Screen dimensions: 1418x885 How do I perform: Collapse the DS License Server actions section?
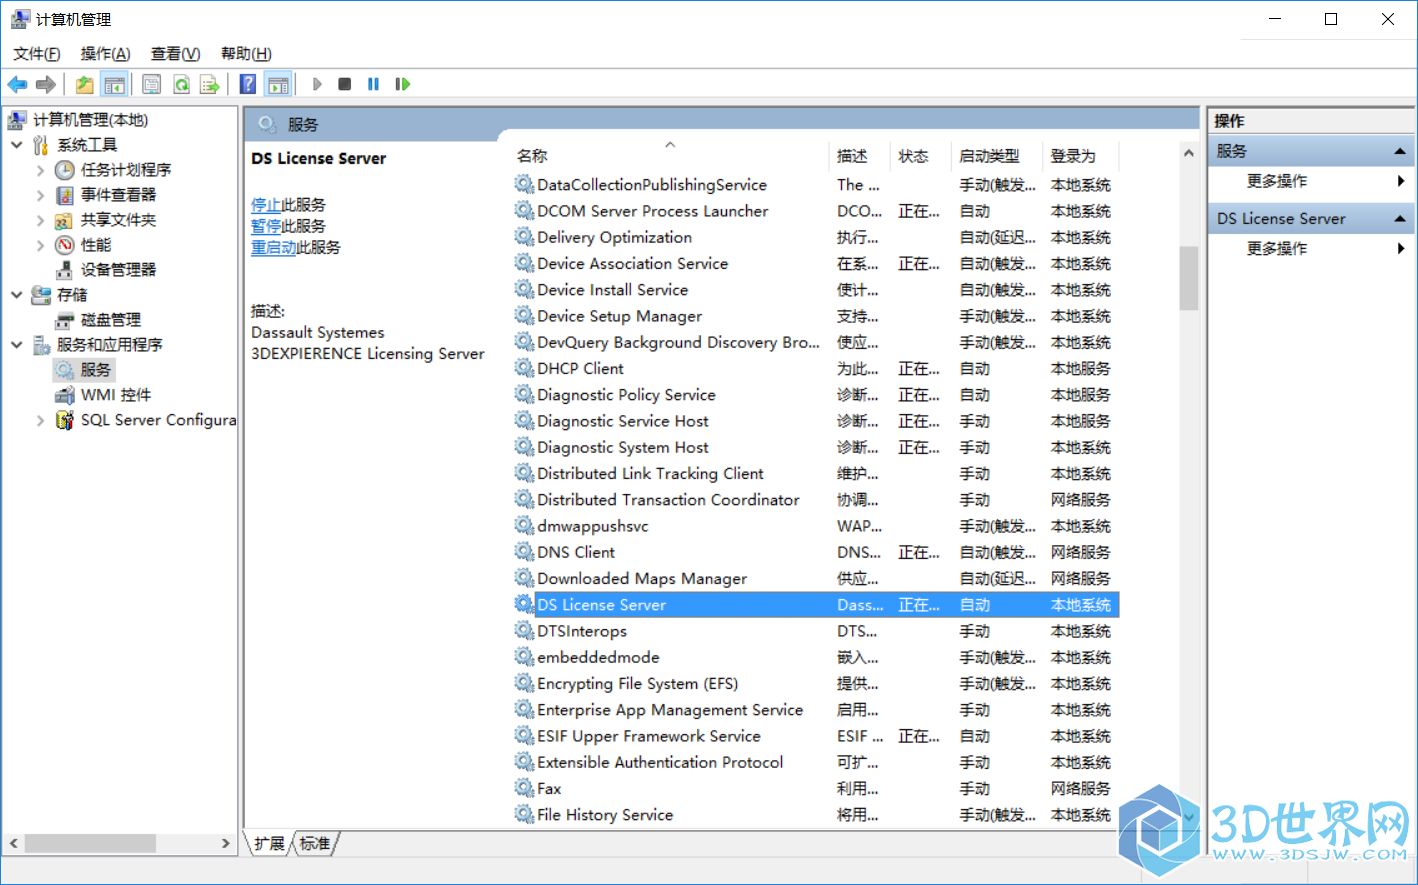click(1400, 219)
